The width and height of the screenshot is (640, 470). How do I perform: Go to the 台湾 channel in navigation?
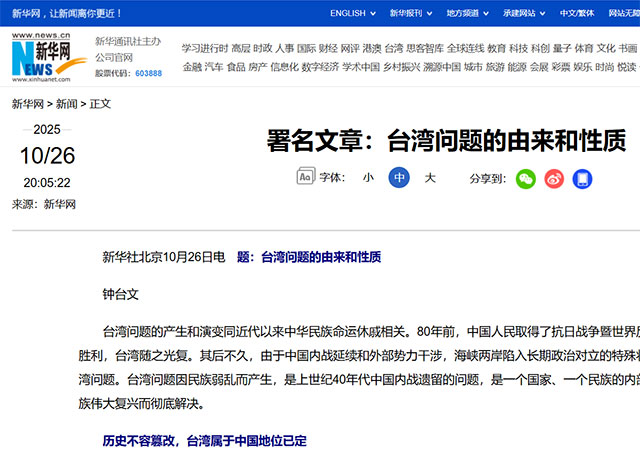click(394, 48)
